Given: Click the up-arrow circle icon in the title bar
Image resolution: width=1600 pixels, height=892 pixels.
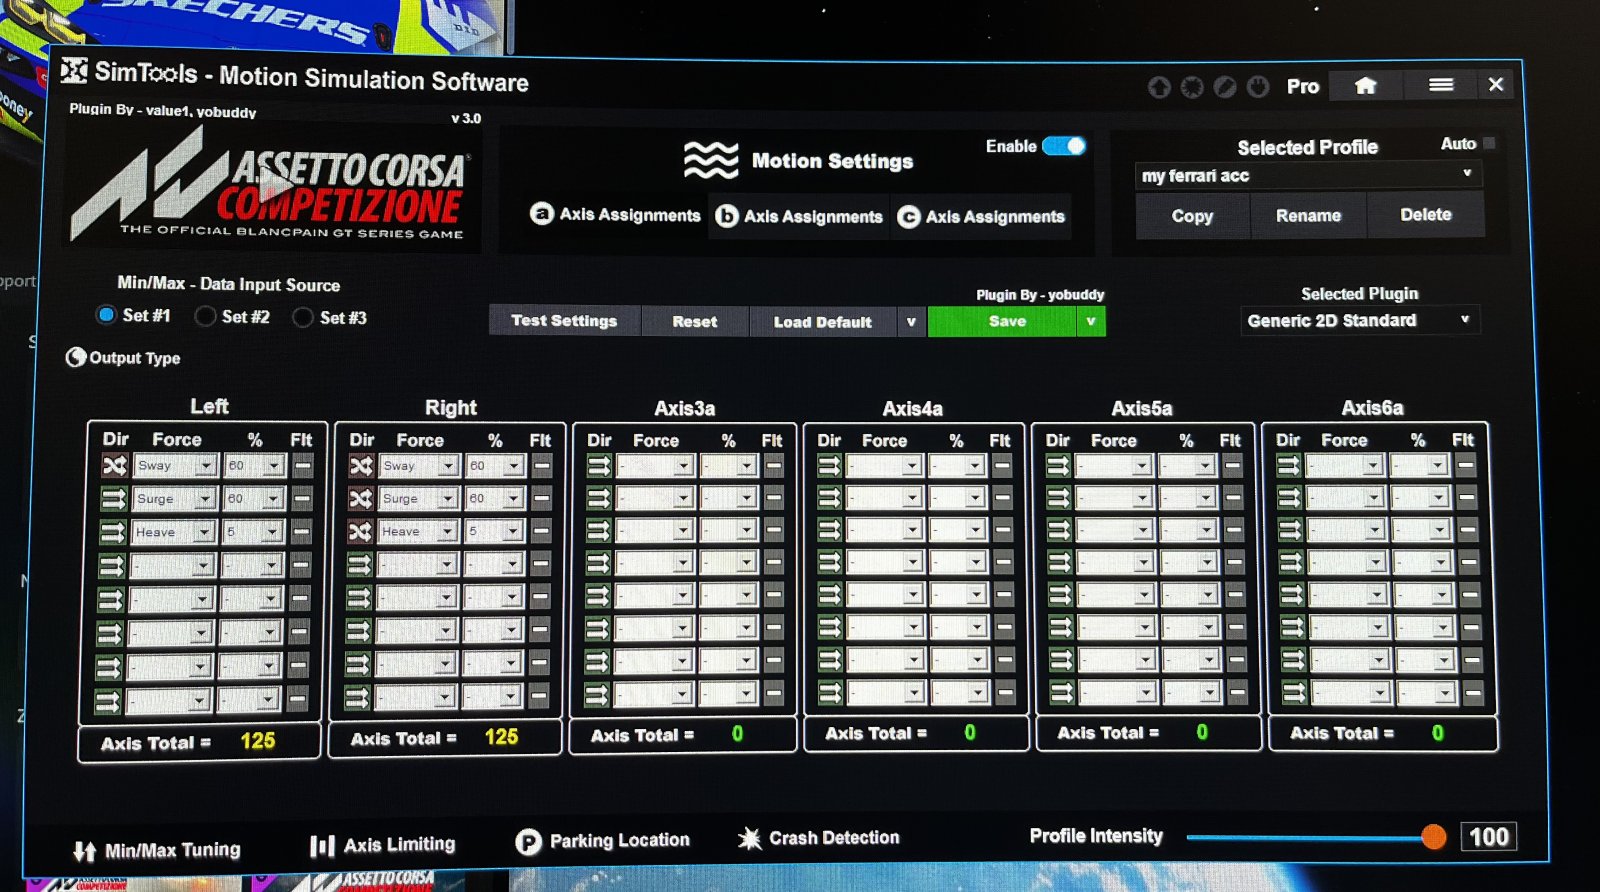Looking at the screenshot, I should pos(1159,87).
